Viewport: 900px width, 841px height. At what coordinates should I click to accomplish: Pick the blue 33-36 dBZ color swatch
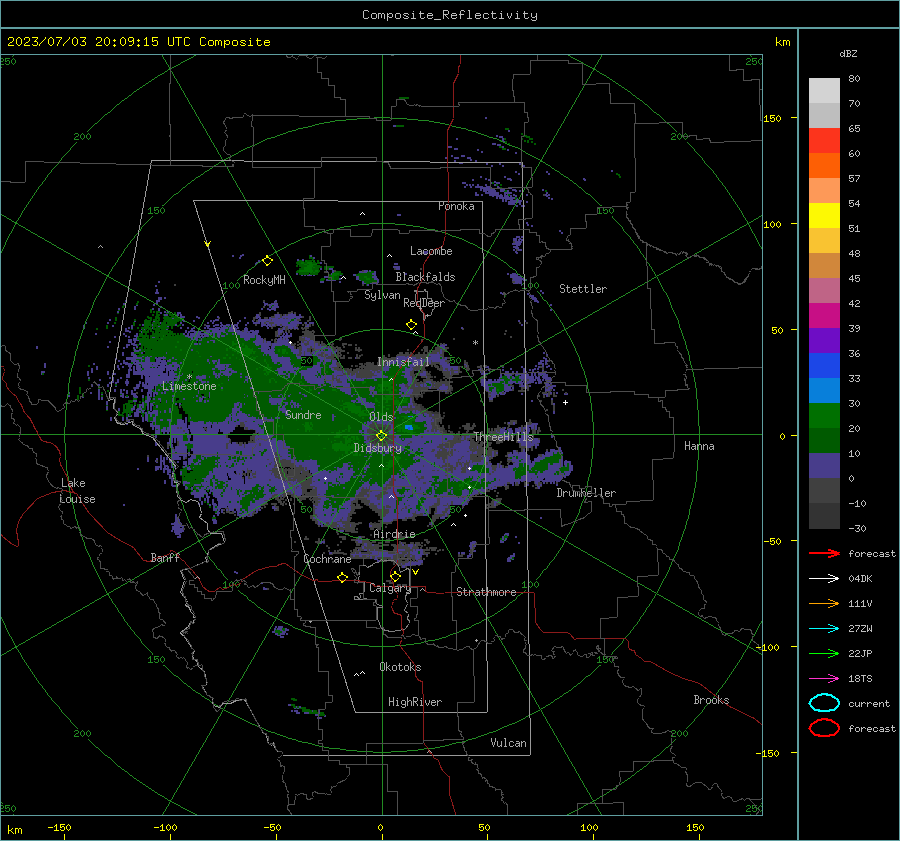pos(824,366)
